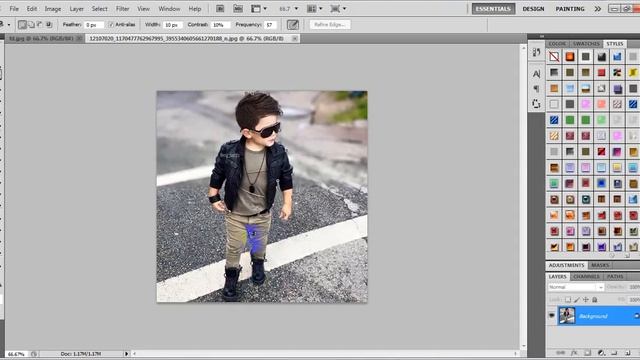Select the New selection mode icon
Image resolution: width=640 pixels, height=360 pixels.
click(22, 25)
